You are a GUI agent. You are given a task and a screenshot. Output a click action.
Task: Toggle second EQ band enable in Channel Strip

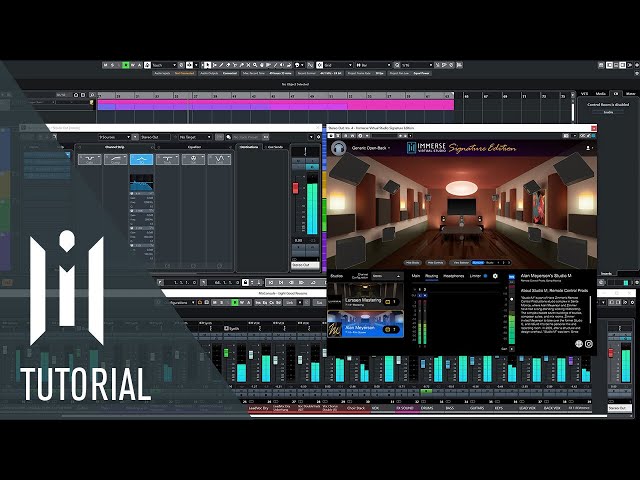pyautogui.click(x=131, y=211)
